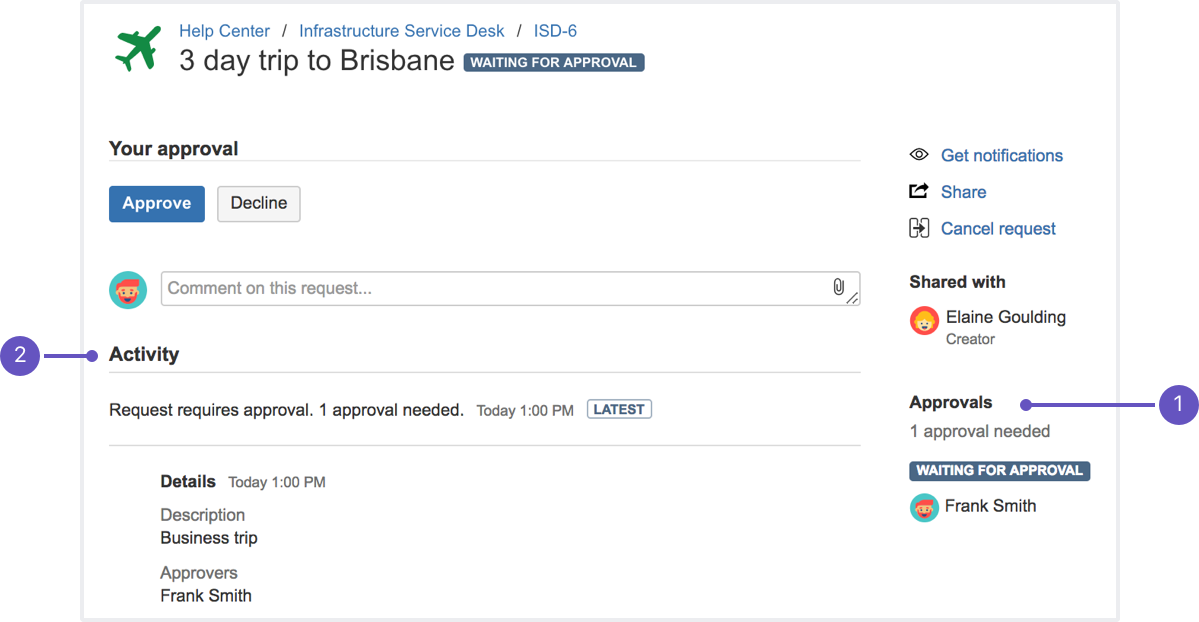Click the LATEST activity badge
Viewport: 1199px width, 622px height.
tap(619, 409)
